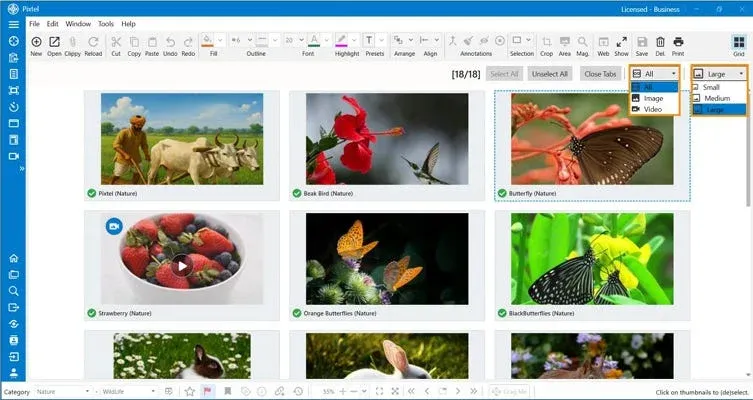Screen dimensions: 753x400
Task: Deselect the Orange Butterflies (Nature) check mark
Action: click(297, 313)
